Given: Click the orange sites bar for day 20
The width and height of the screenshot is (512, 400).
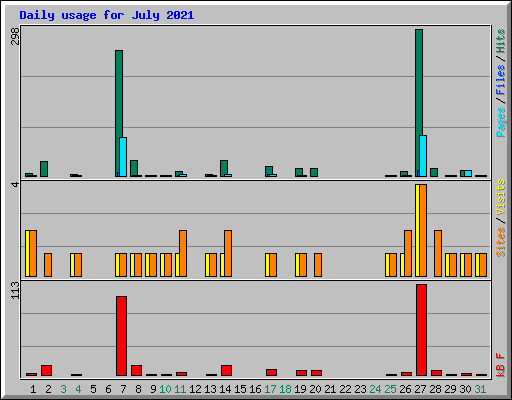Looking at the screenshot, I should 318,265.
